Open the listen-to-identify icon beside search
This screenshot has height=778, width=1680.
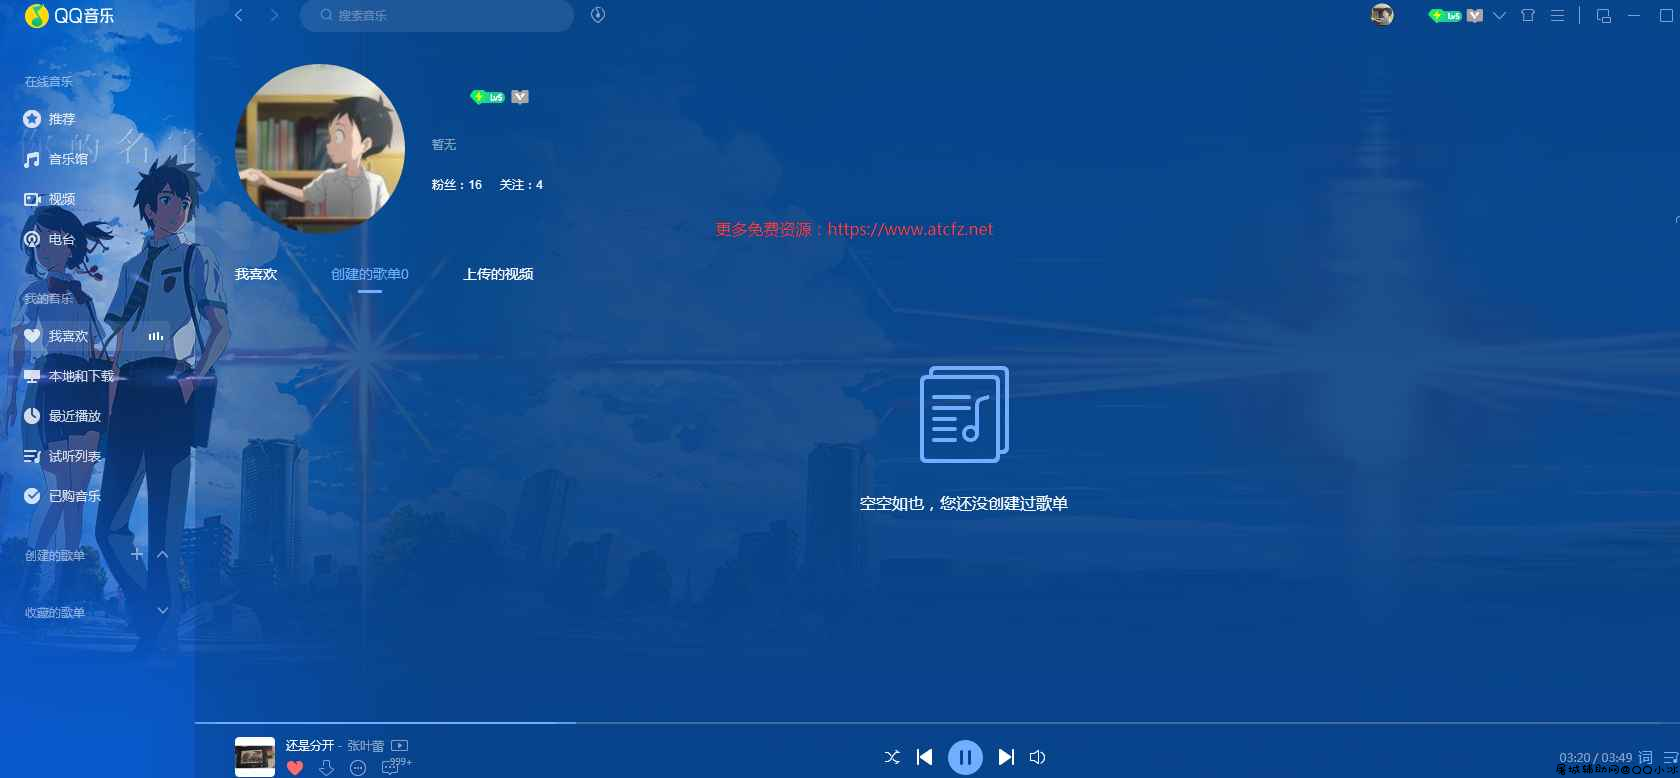[598, 15]
